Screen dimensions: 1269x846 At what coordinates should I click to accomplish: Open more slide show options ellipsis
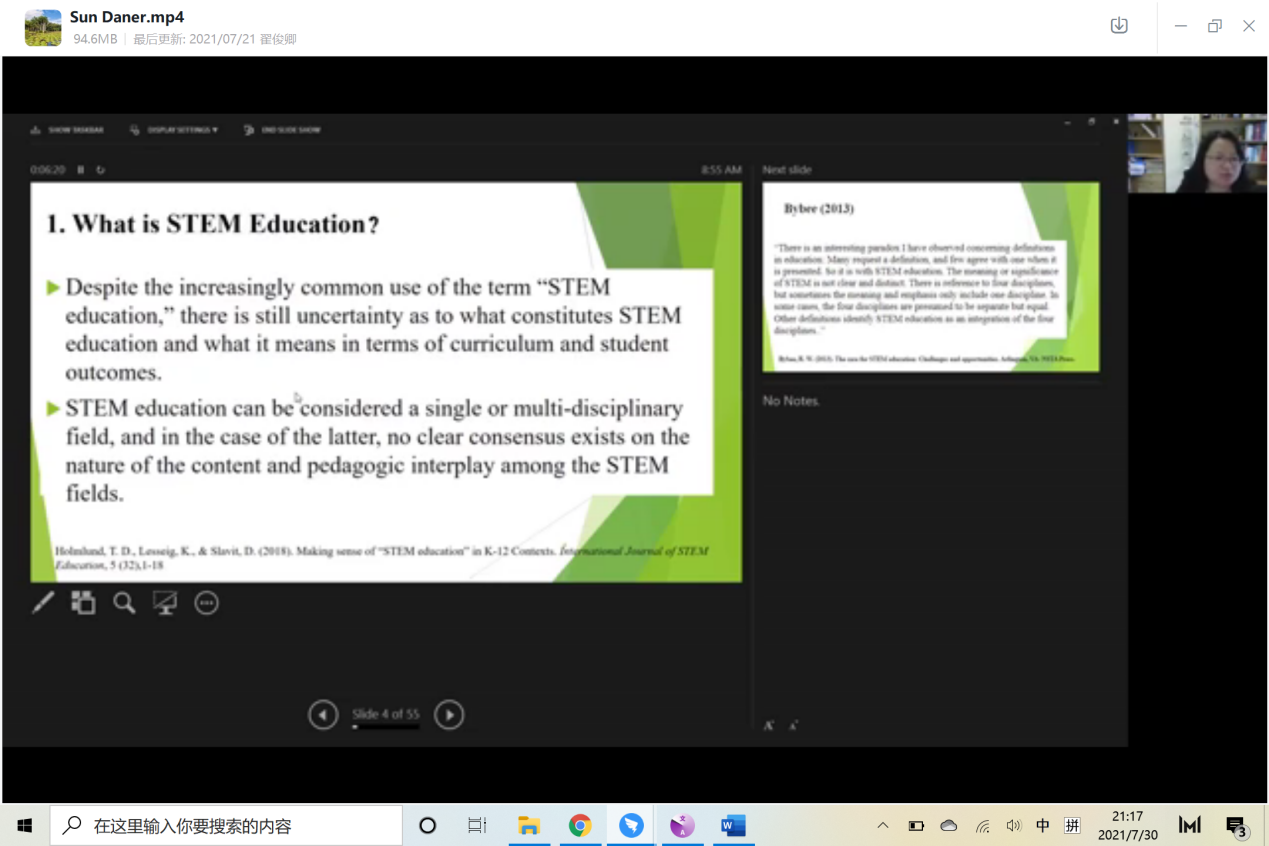[x=206, y=603]
